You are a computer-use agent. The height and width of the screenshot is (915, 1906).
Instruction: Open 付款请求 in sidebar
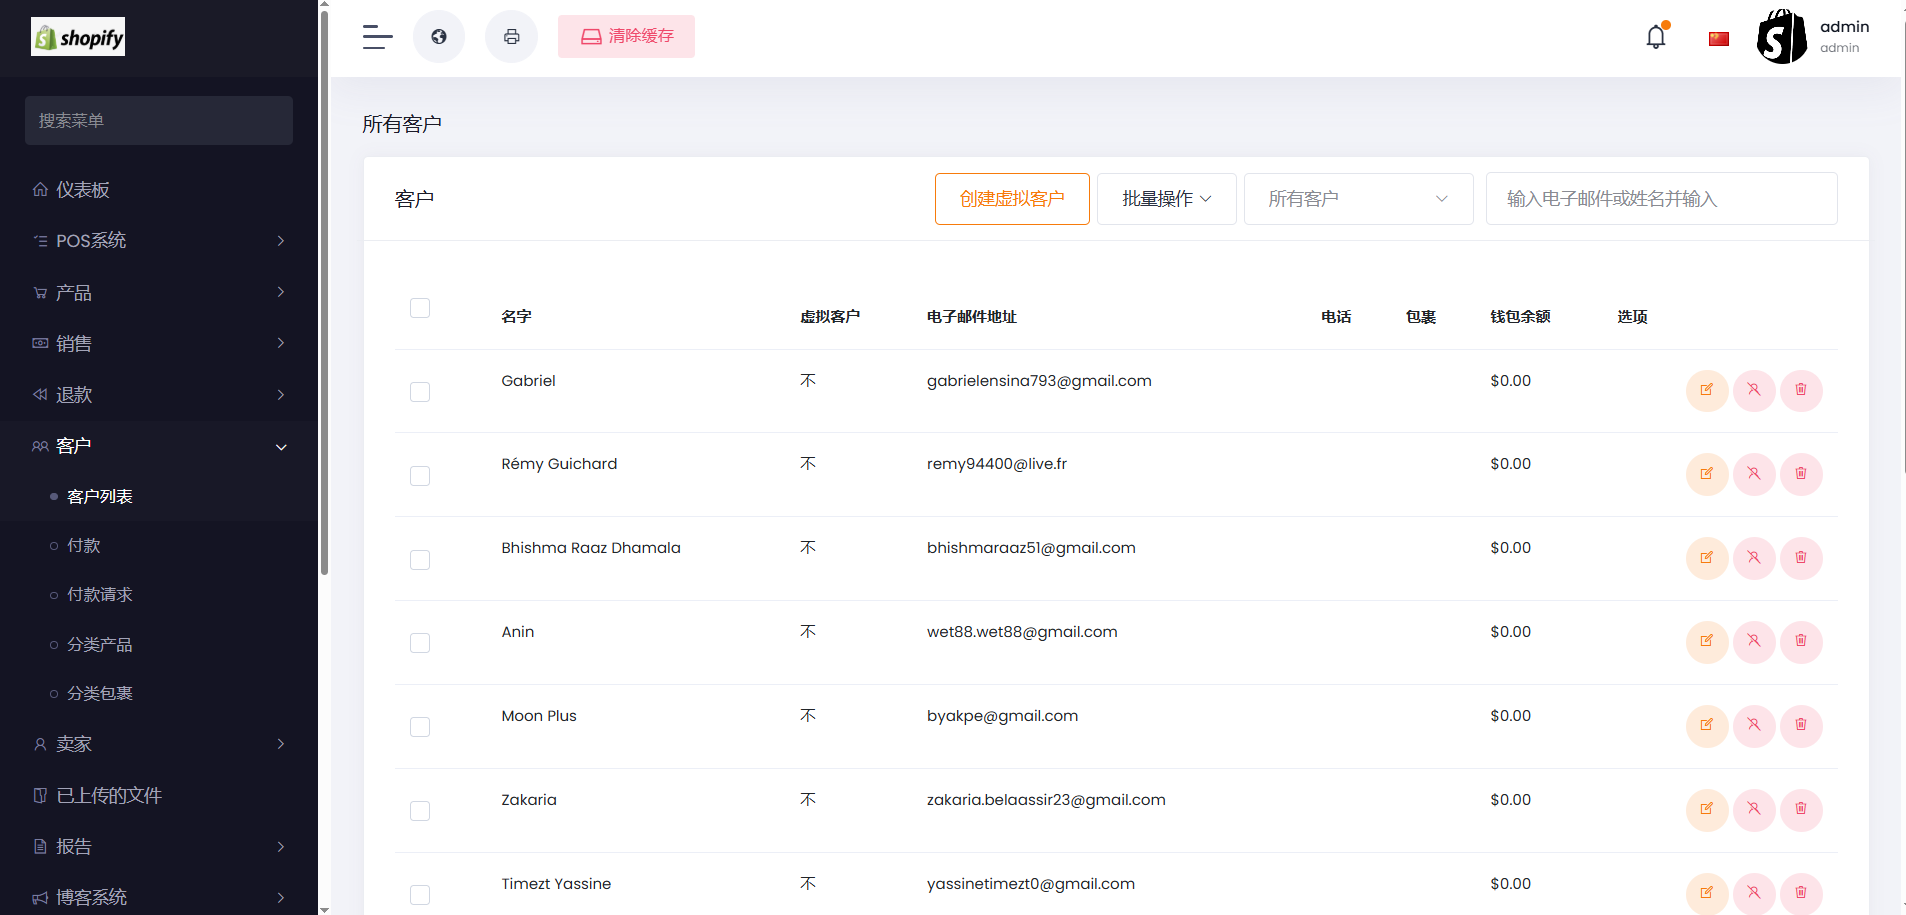[x=100, y=595]
